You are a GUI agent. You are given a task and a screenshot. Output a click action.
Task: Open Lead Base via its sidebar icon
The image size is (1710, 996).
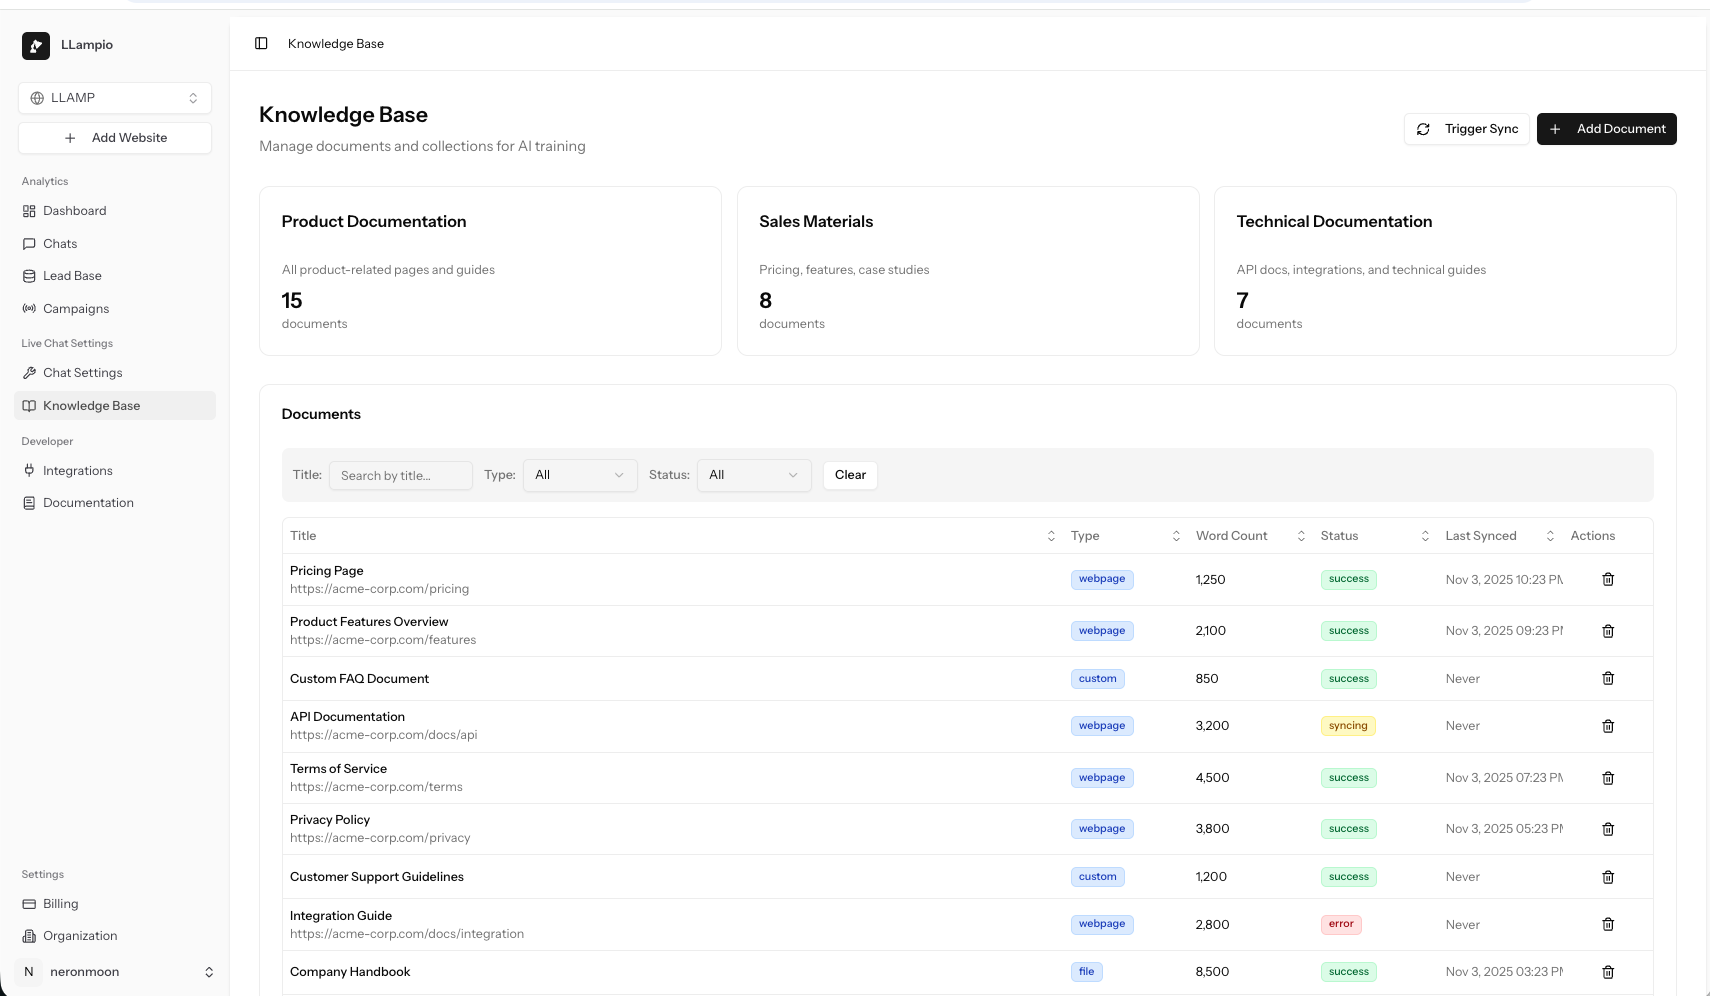[31, 275]
